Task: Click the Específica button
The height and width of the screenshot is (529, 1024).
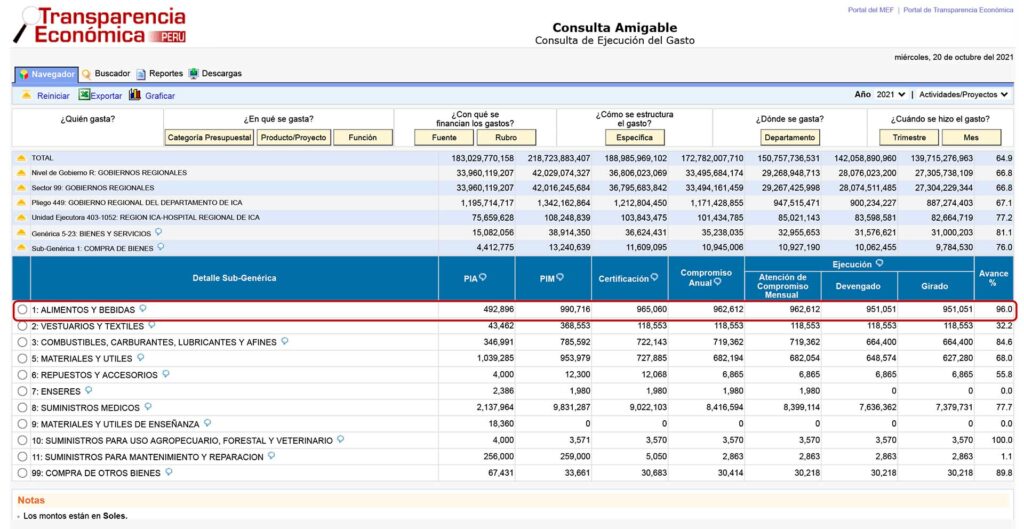Action: click(635, 138)
